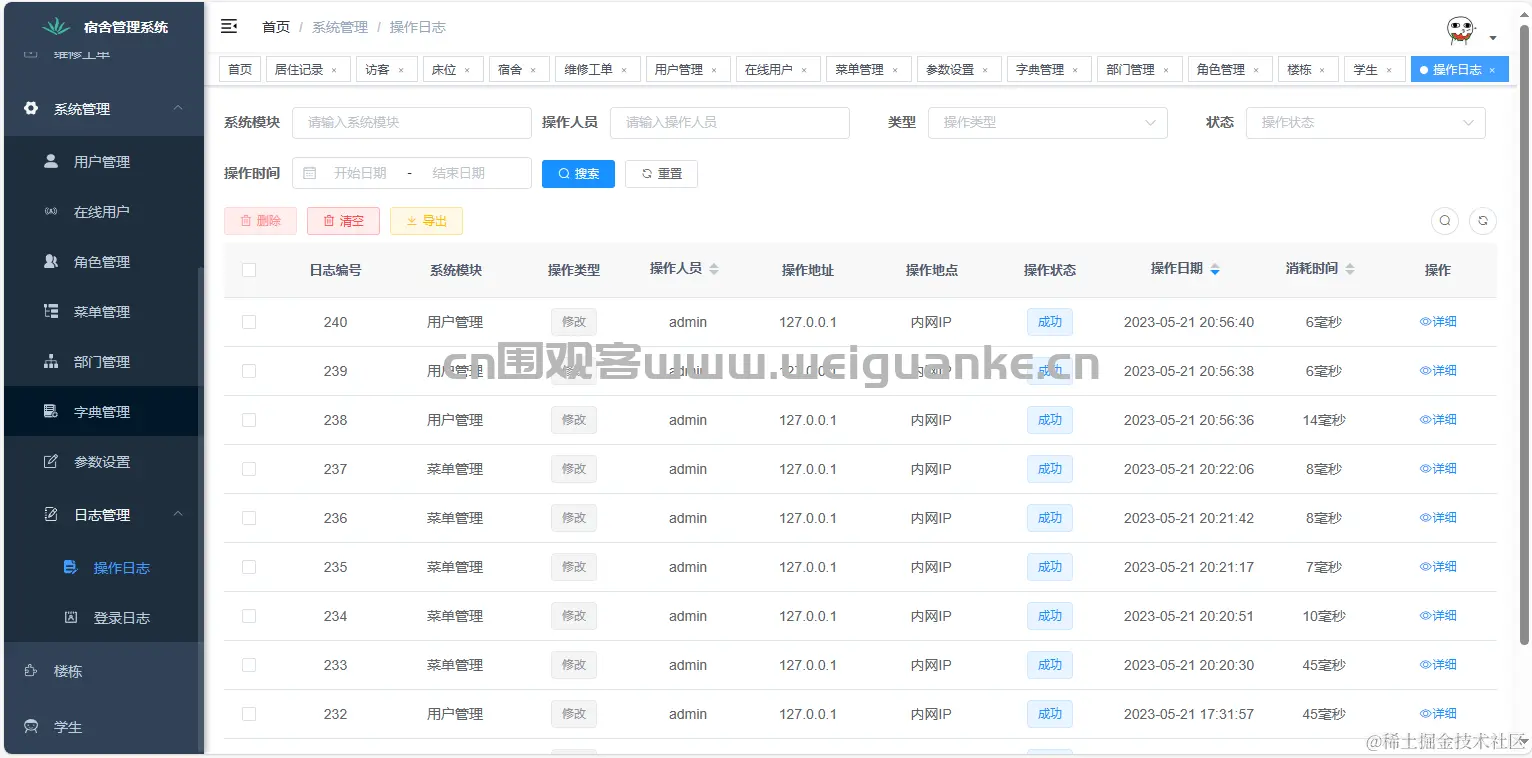Open 参数设置 in the sidebar menu
The height and width of the screenshot is (758, 1532).
pos(102,461)
